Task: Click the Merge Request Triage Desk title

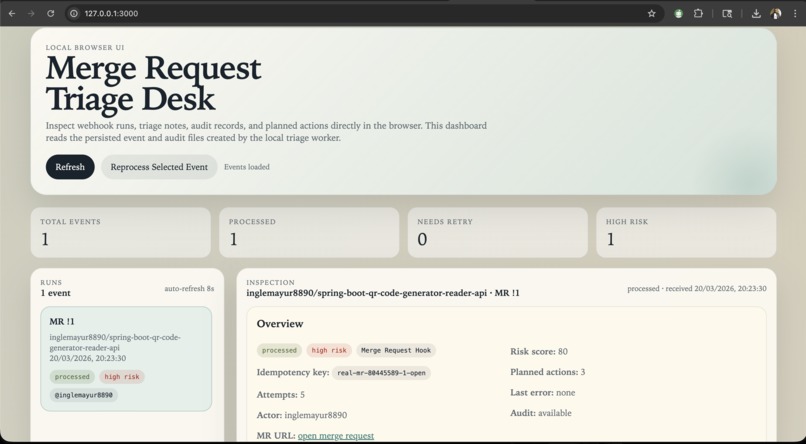Action: point(153,83)
